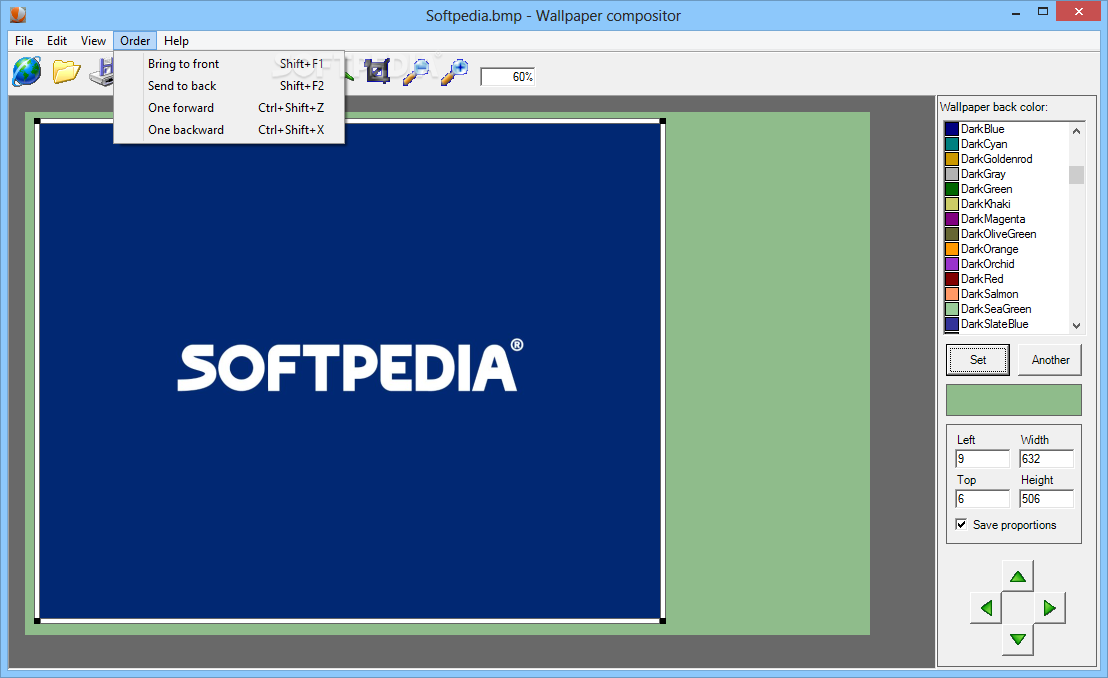Pick DarkOliveGreen in color list
The height and width of the screenshot is (678, 1108).
point(1006,234)
